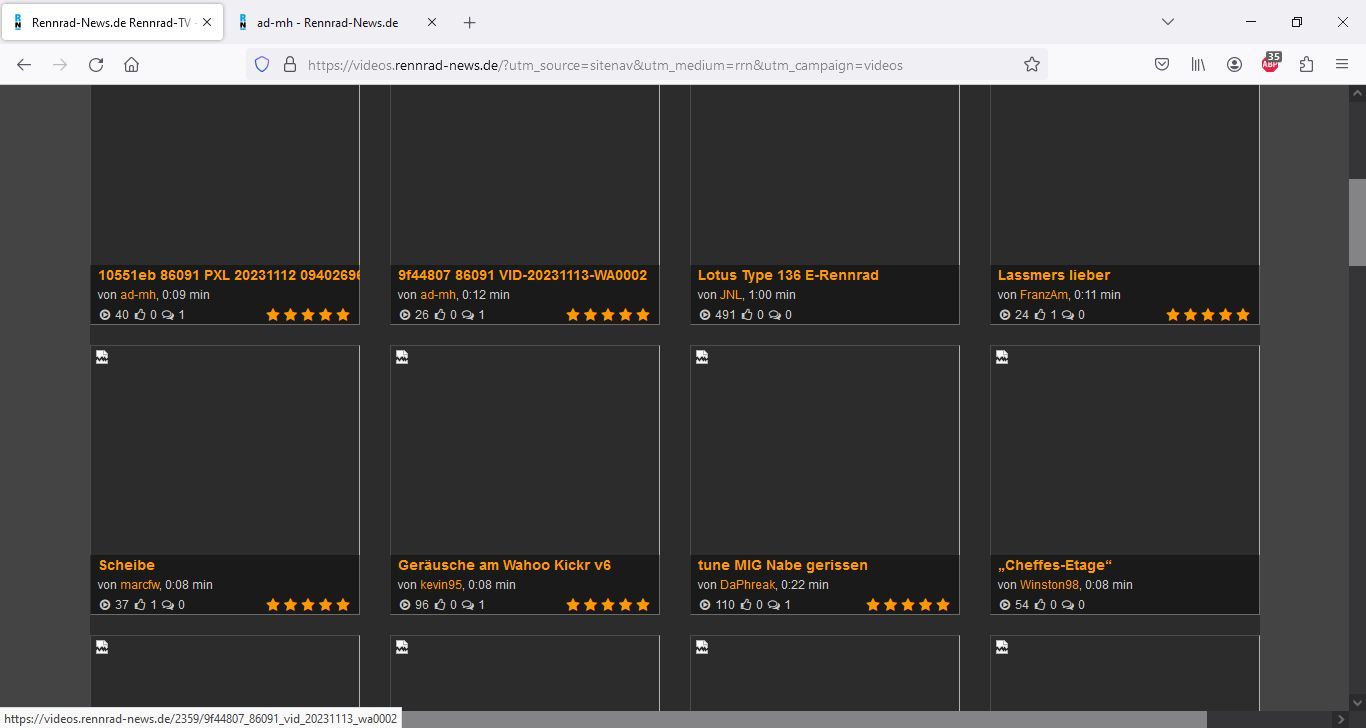The height and width of the screenshot is (728, 1366).
Task: Open the Firefox application menu
Action: (1342, 64)
